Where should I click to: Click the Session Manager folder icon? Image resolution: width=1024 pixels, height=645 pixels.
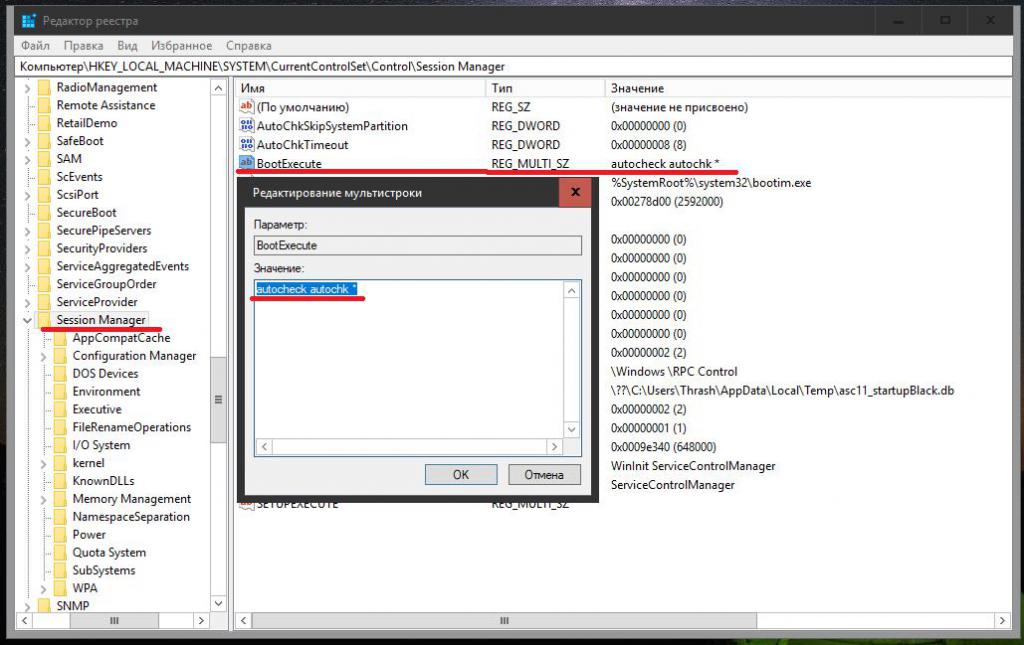point(44,320)
